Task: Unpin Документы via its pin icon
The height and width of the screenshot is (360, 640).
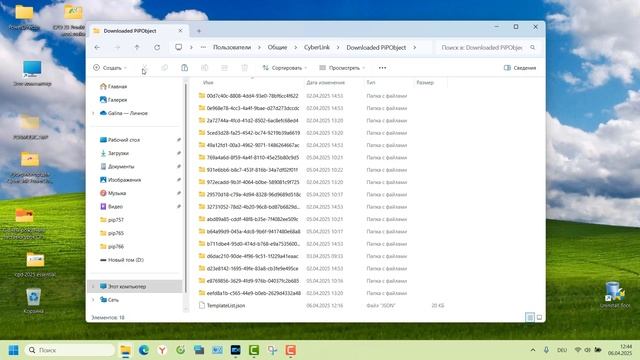Action: pyautogui.click(x=179, y=167)
